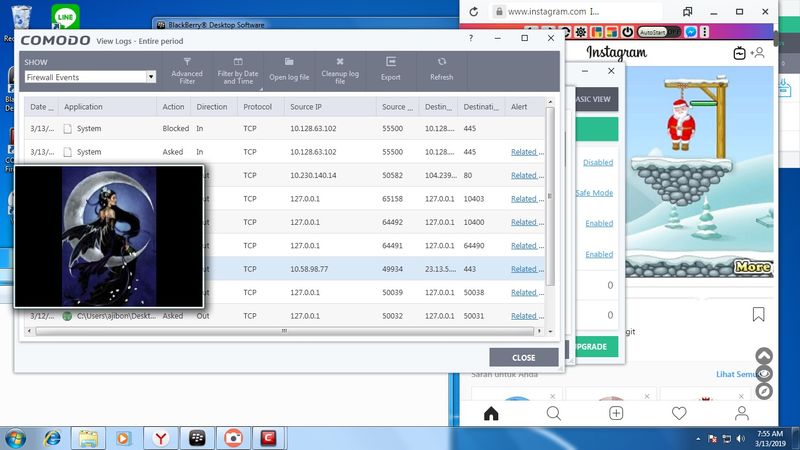
Task: Open Instagram search tab
Action: (554, 413)
